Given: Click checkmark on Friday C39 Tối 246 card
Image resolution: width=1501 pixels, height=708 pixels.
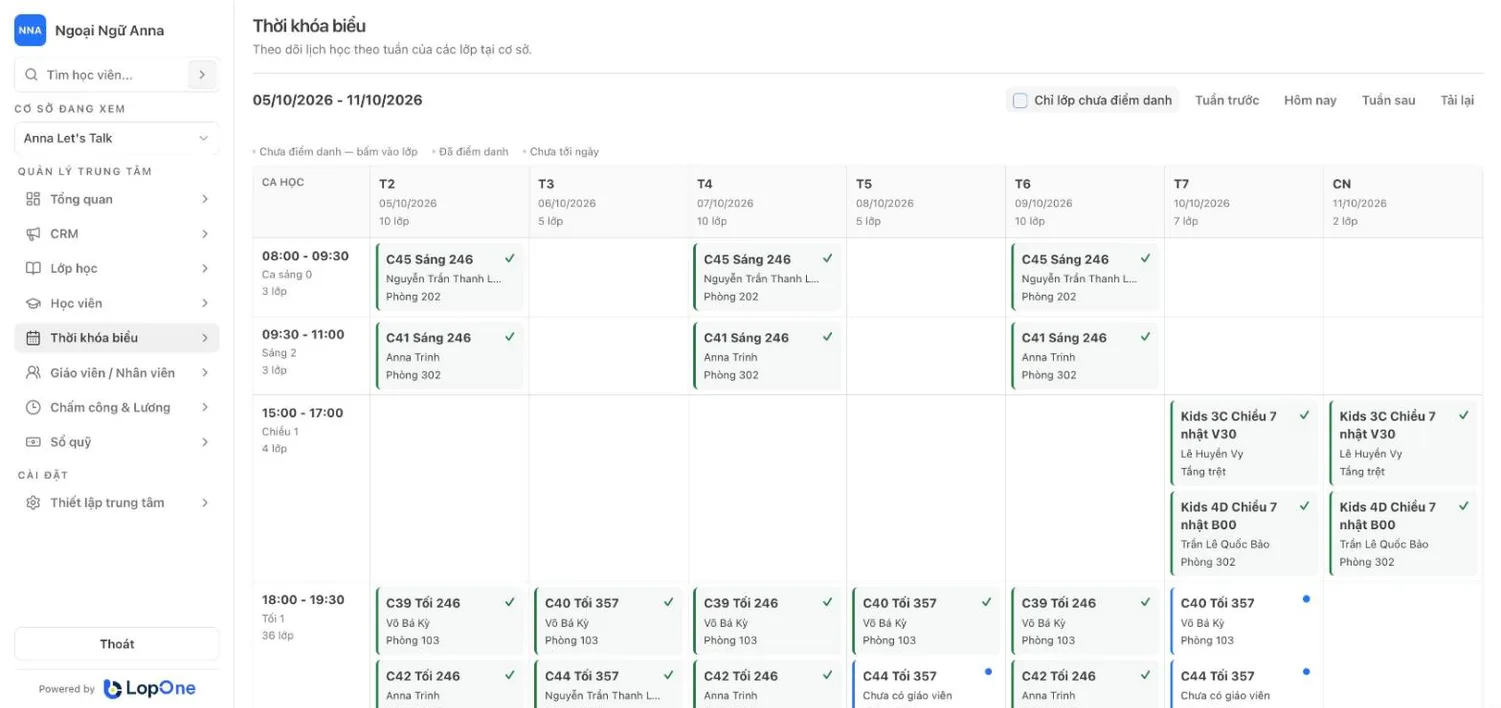Looking at the screenshot, I should 1146,602.
